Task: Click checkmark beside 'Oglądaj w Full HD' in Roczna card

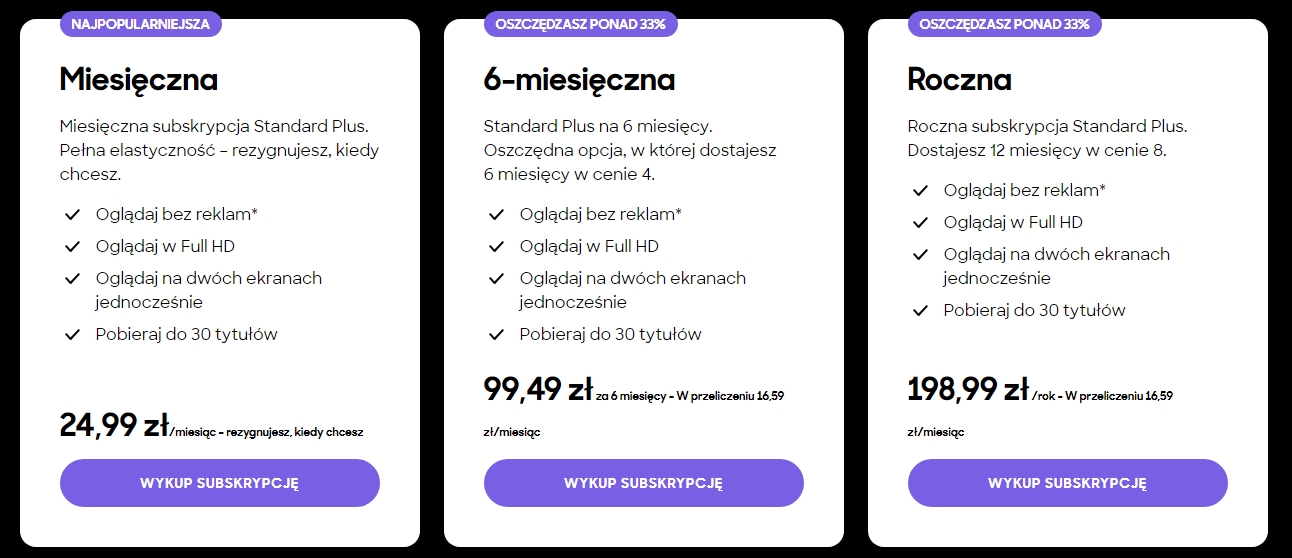Action: click(x=920, y=222)
